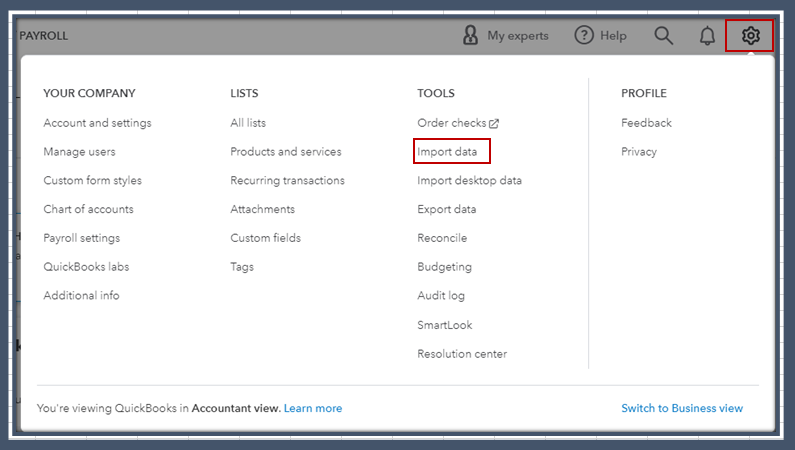Click the PAYROLL tab label
This screenshot has width=795, height=450.
44,35
